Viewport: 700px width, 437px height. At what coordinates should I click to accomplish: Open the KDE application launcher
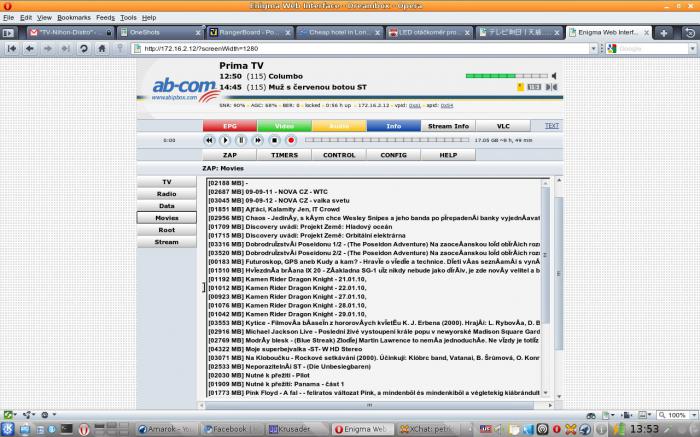click(x=8, y=429)
